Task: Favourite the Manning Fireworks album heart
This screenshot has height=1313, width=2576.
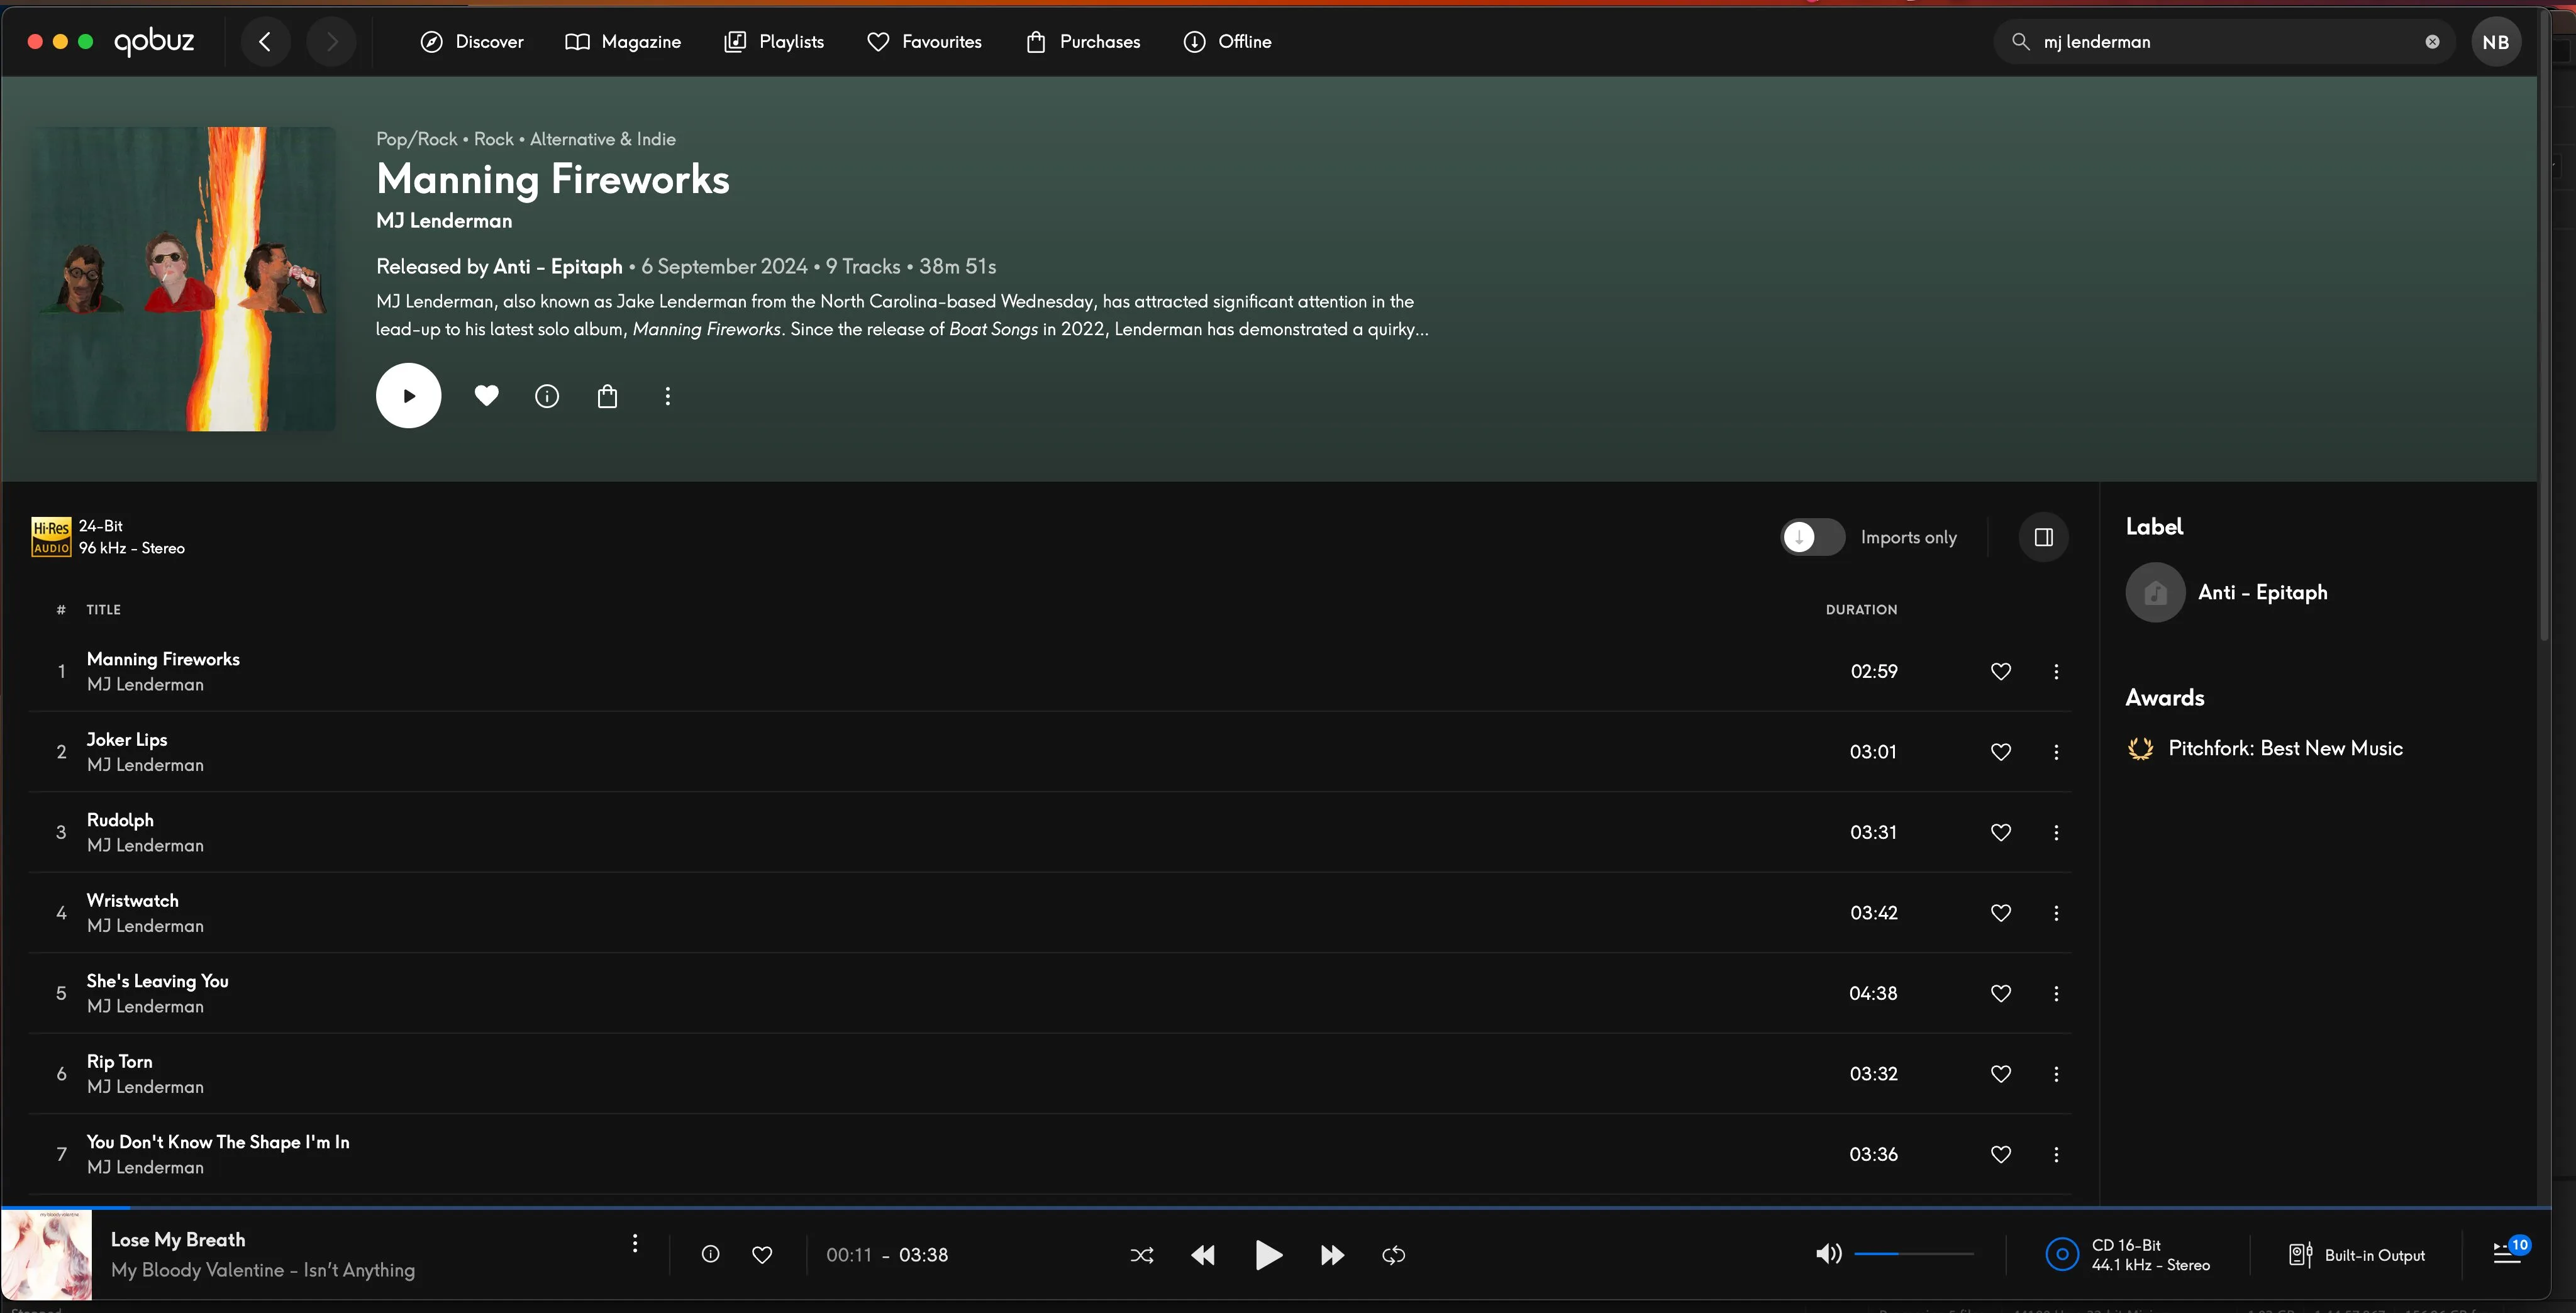Action: 486,395
